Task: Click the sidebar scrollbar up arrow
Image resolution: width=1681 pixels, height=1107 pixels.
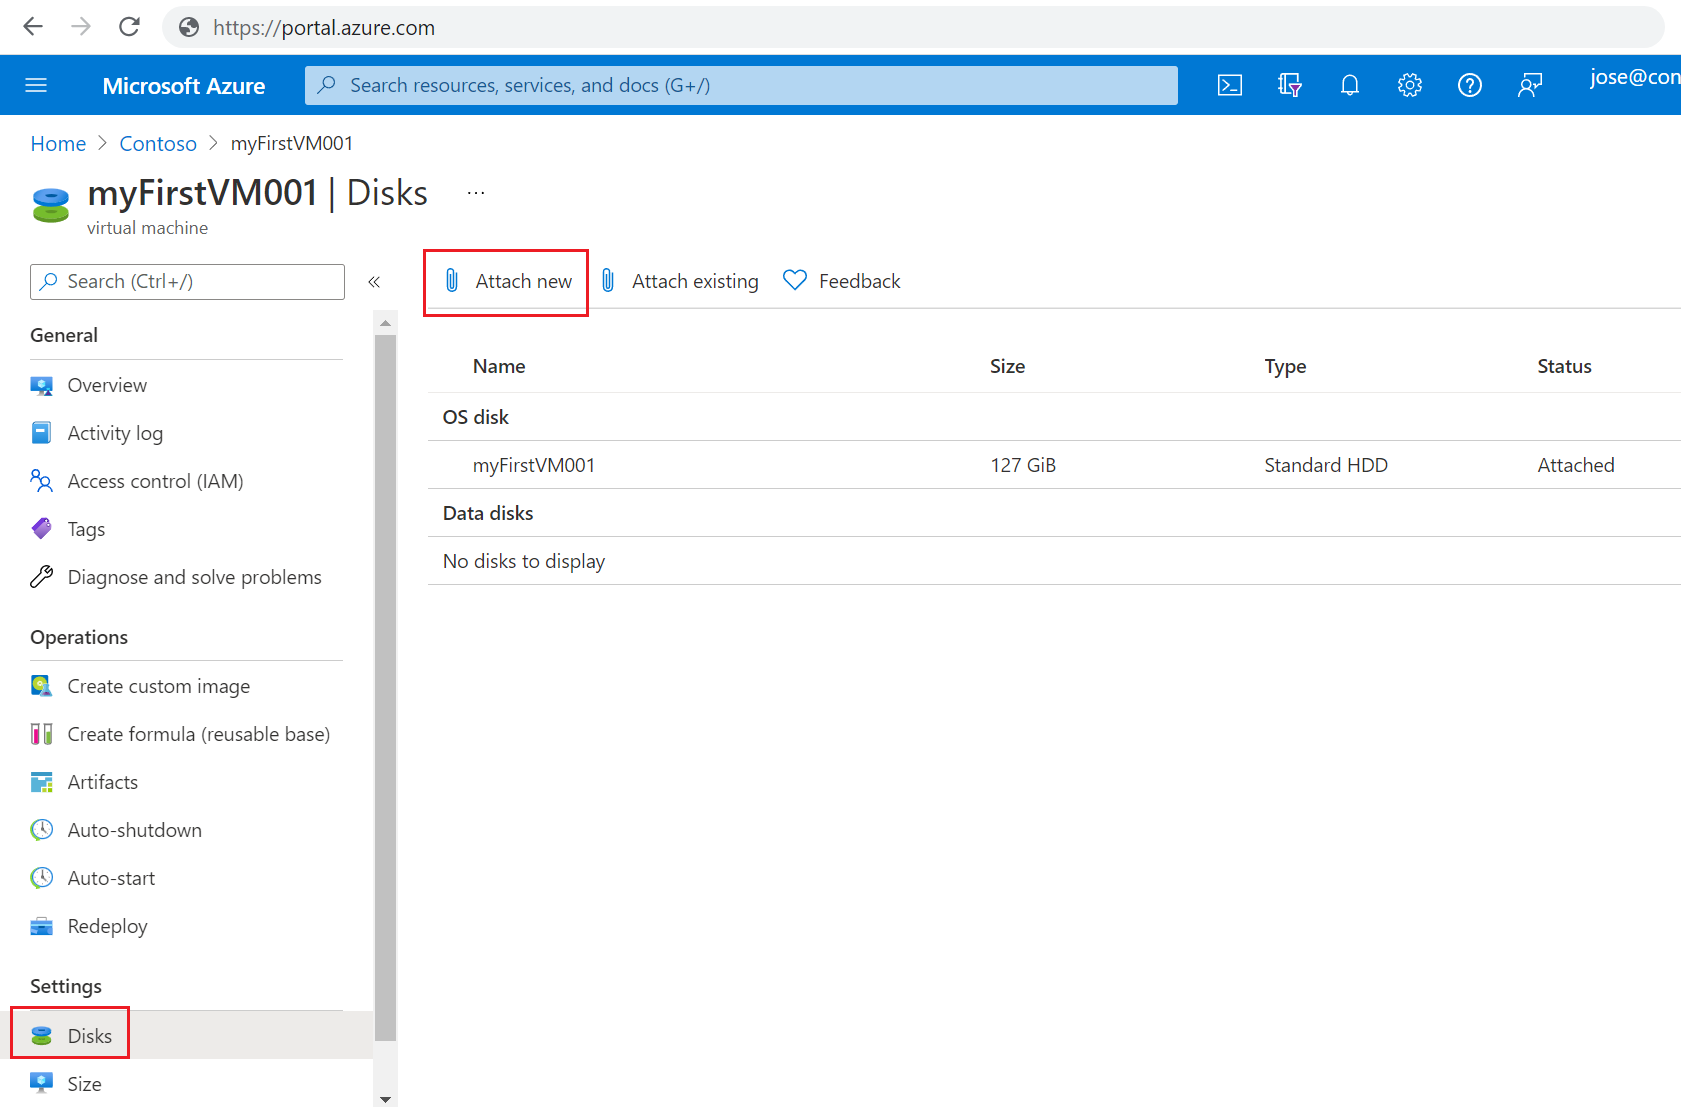Action: (385, 323)
